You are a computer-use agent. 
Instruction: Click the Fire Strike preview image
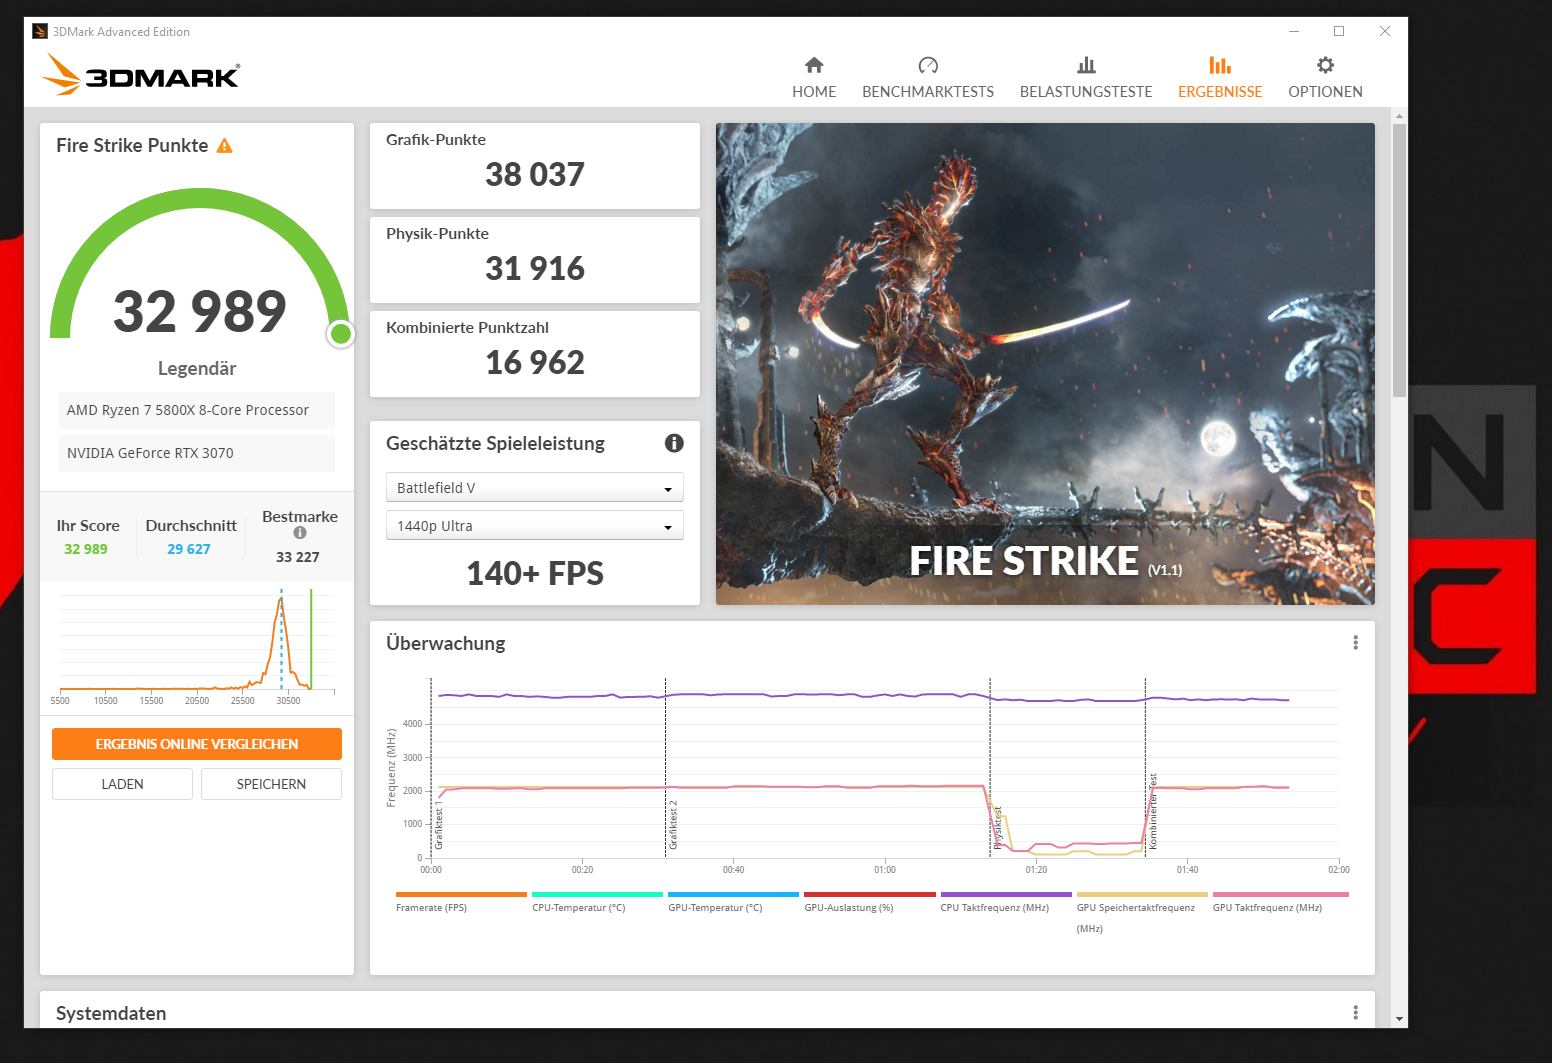click(x=1045, y=364)
